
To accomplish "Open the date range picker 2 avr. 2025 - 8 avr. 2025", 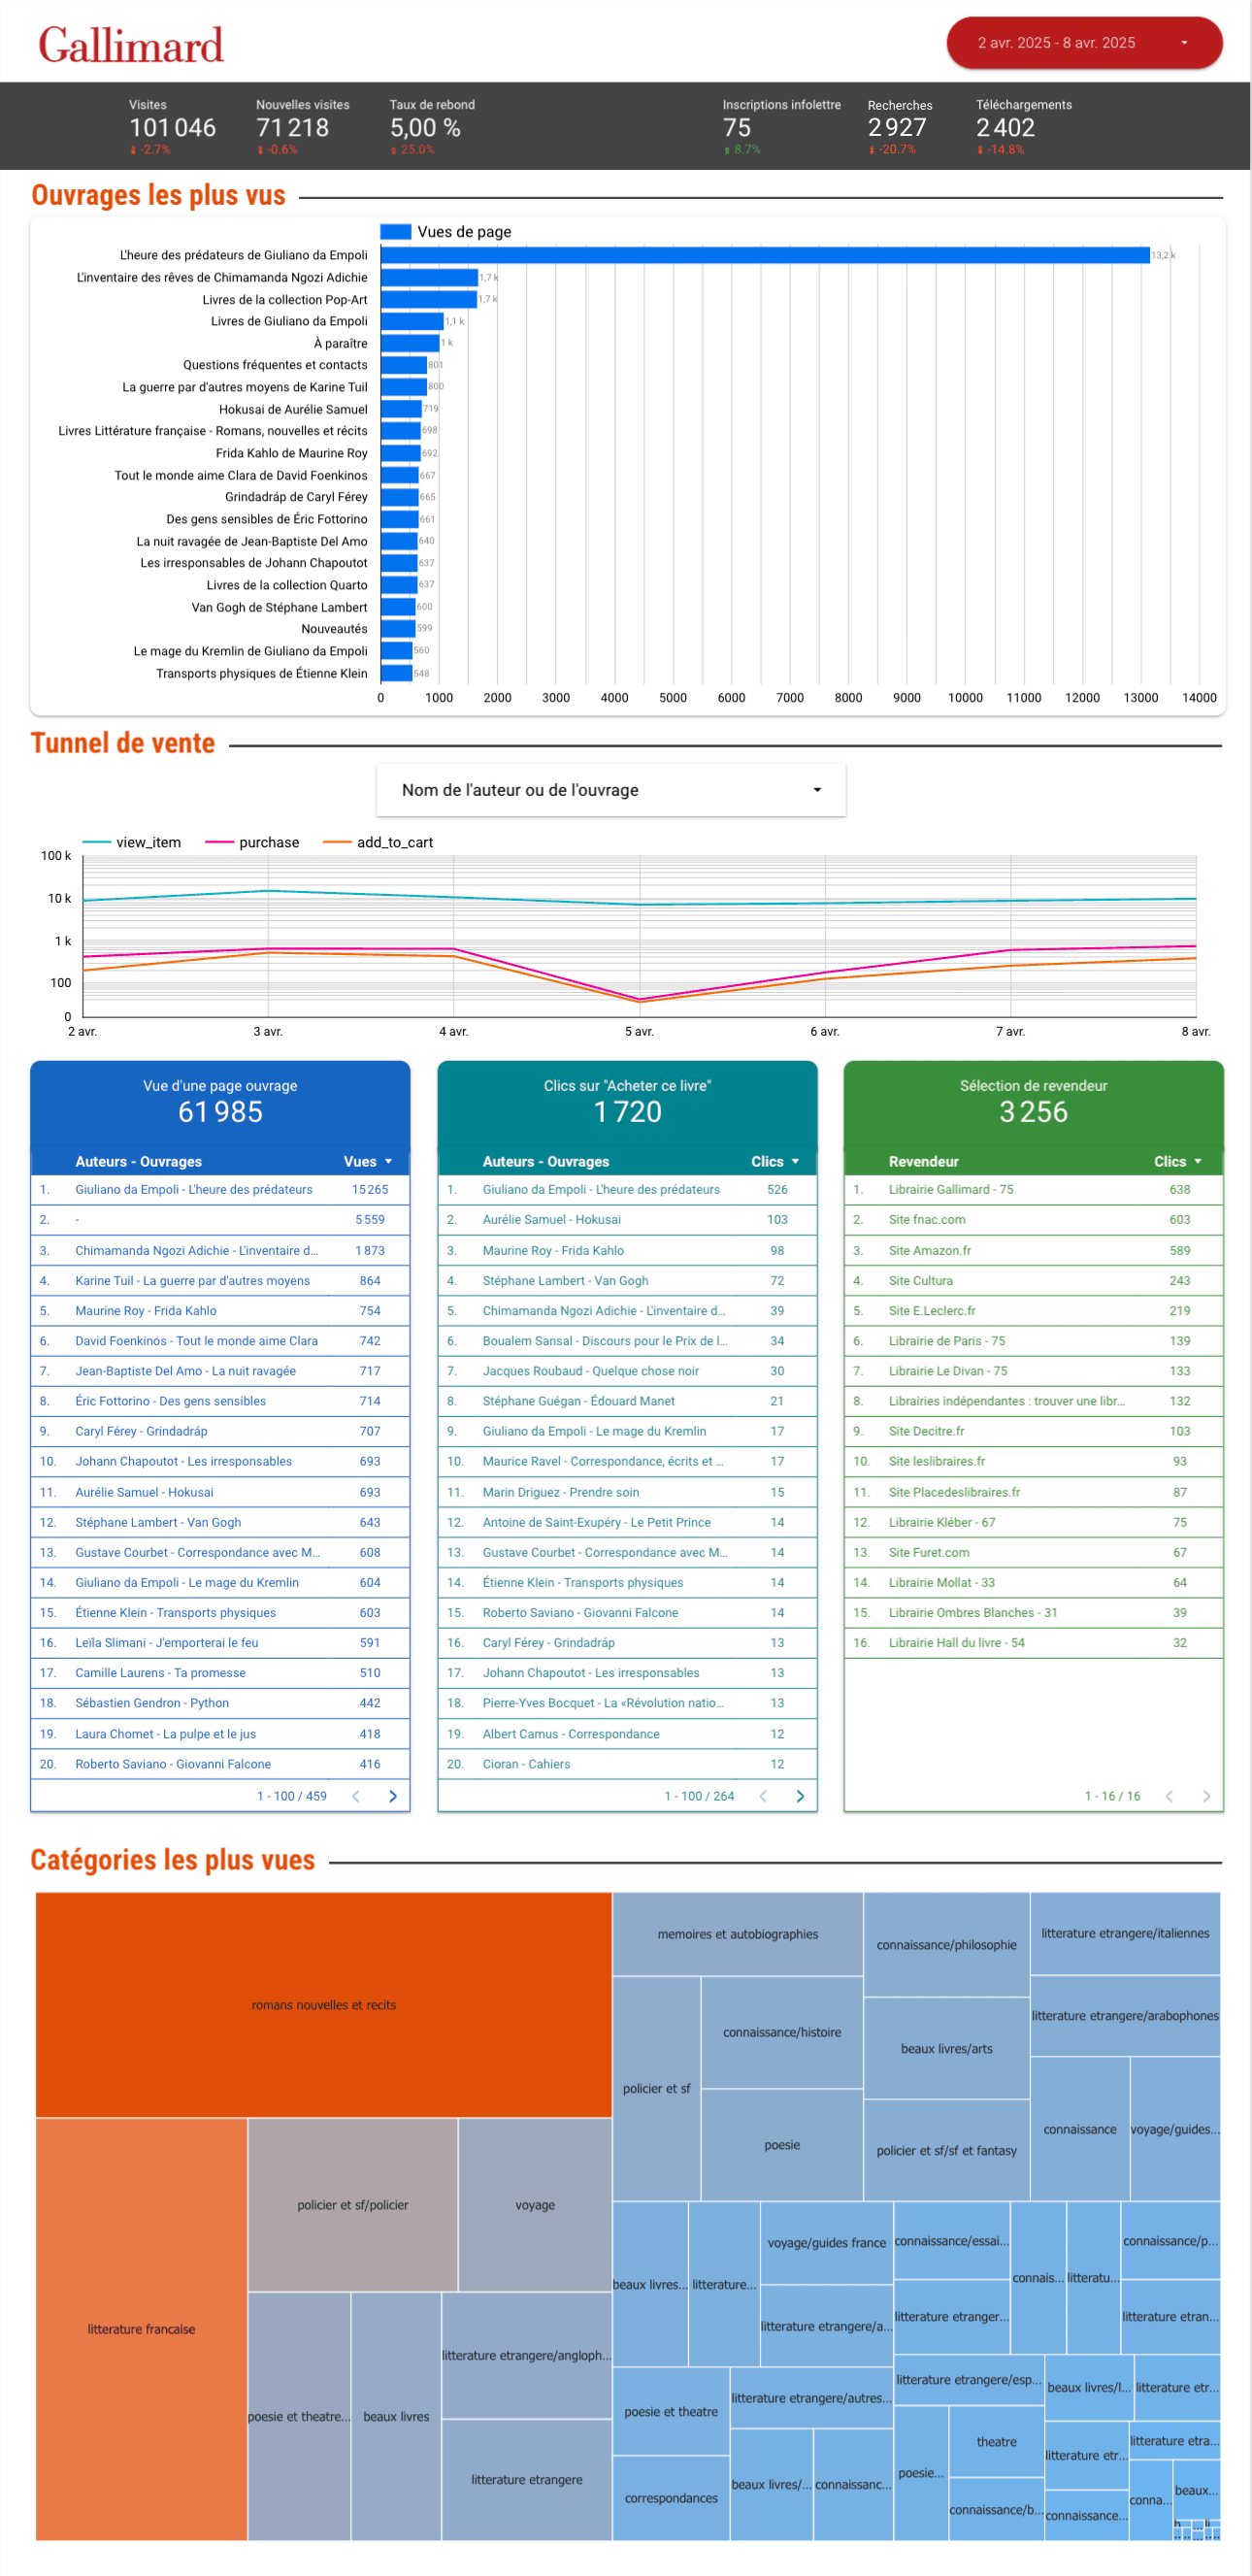I will pos(1084,43).
